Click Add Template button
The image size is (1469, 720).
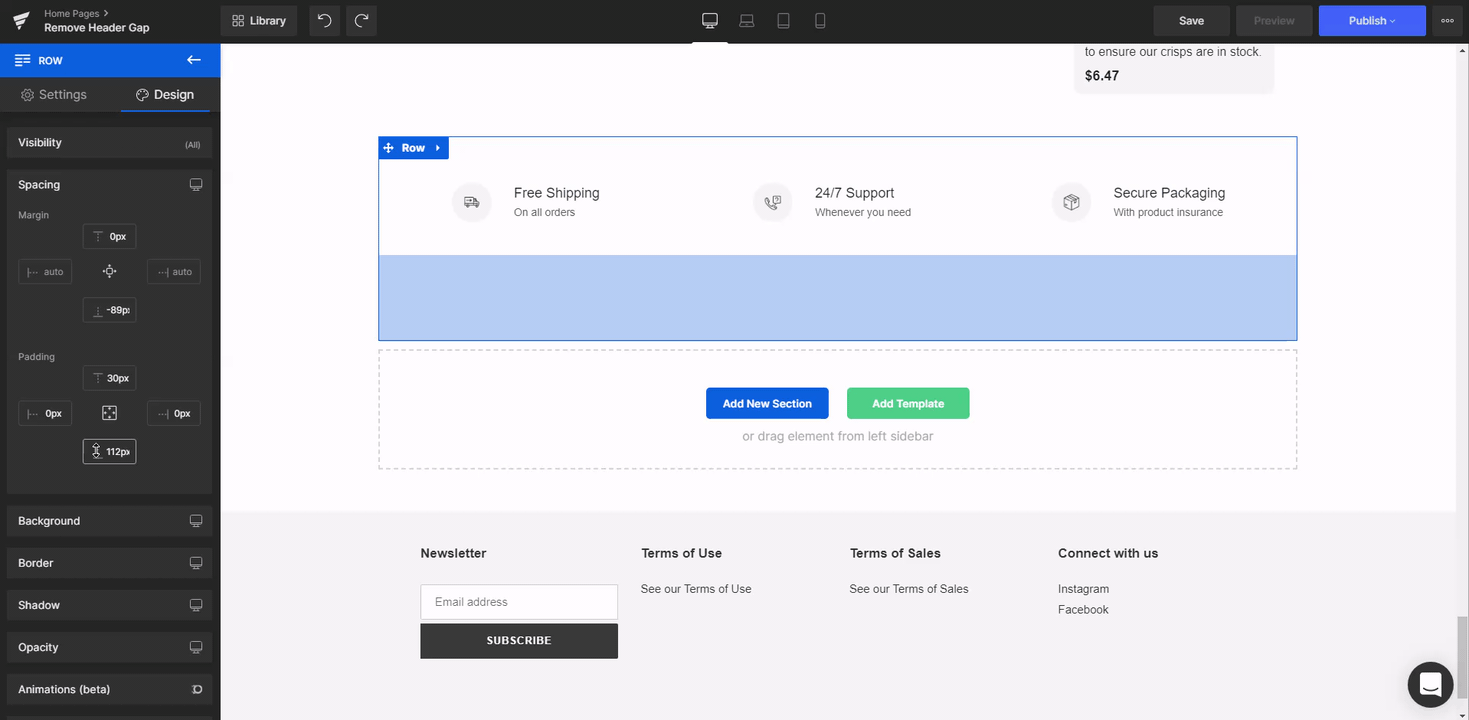[908, 403]
